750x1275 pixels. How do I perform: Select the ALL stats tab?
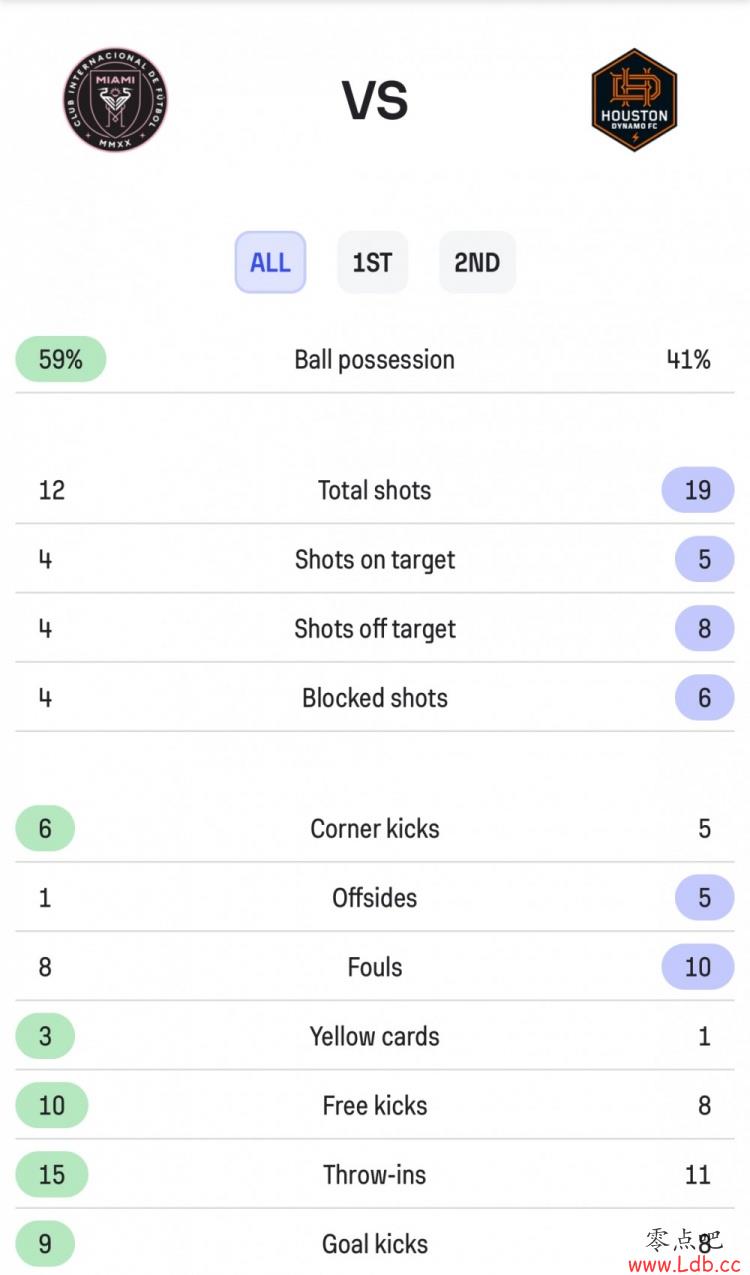pyautogui.click(x=270, y=262)
